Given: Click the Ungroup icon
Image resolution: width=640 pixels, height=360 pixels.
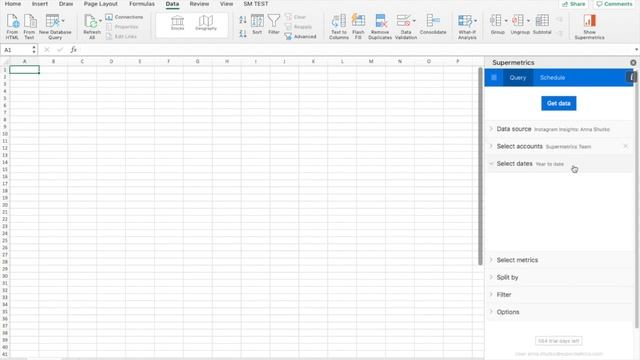Looking at the screenshot, I should point(520,24).
